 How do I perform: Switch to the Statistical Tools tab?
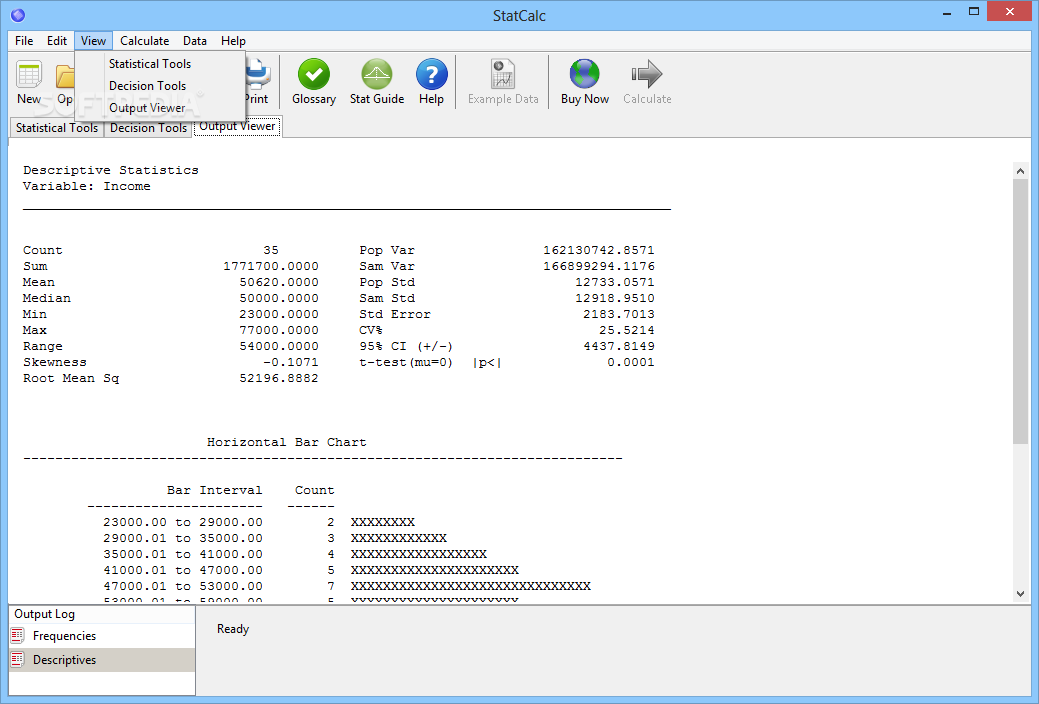[56, 128]
